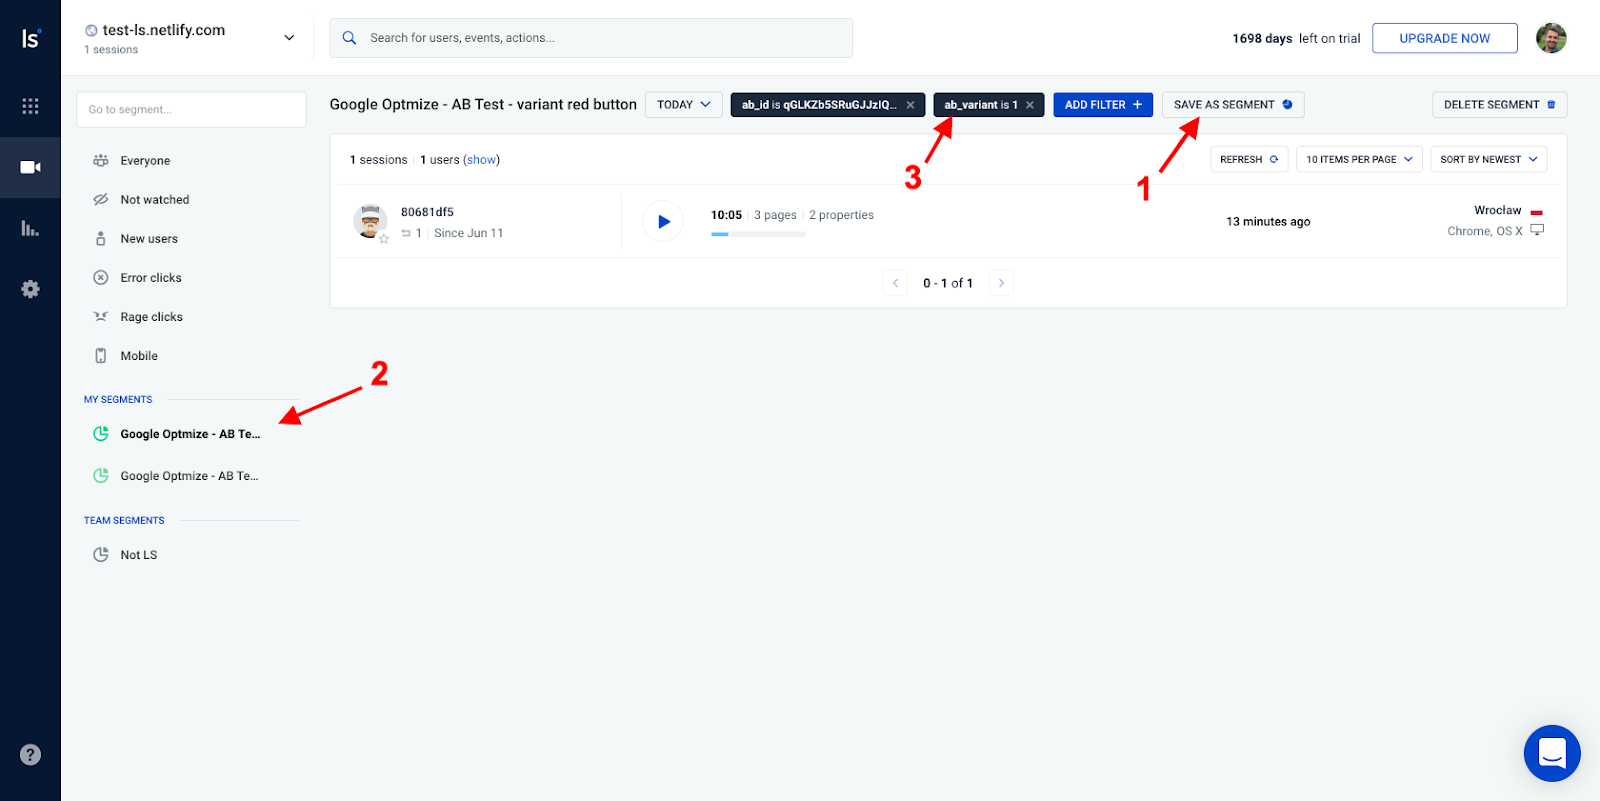This screenshot has width=1600, height=801.
Task: Play the 80681df5 session recording
Action: coord(663,221)
